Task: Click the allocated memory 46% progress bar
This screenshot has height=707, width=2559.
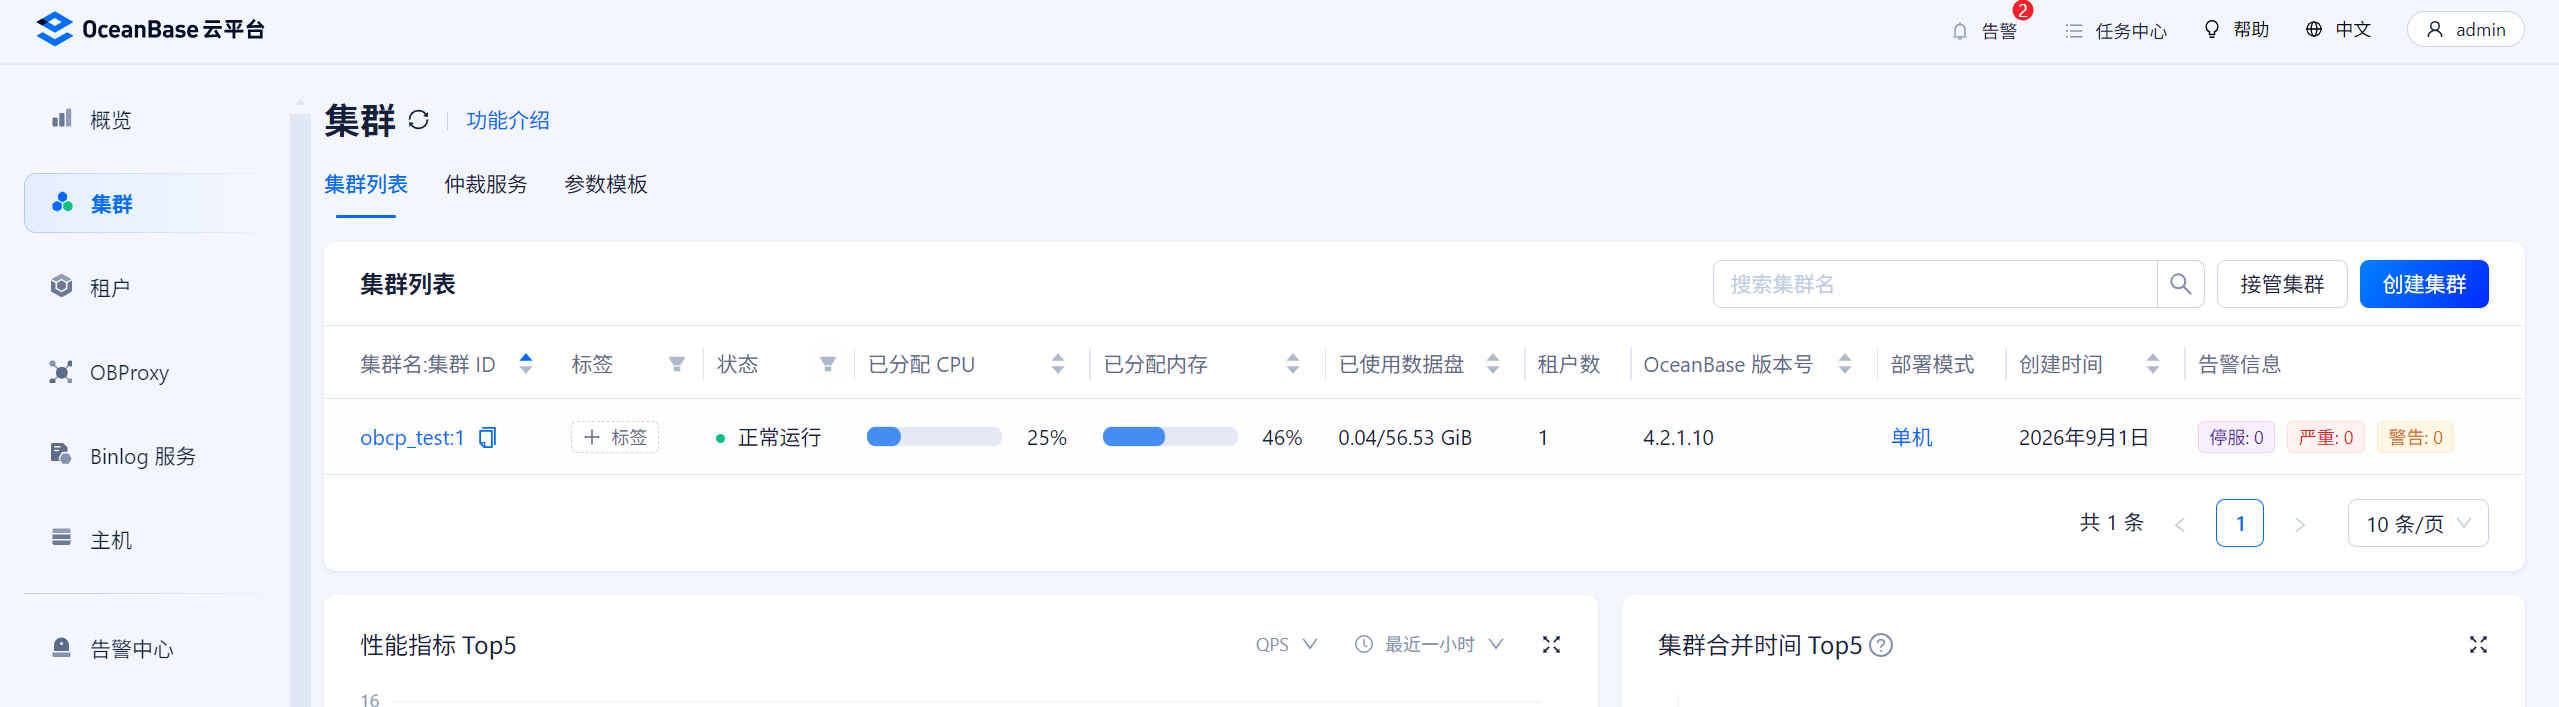Action: pos(1170,437)
